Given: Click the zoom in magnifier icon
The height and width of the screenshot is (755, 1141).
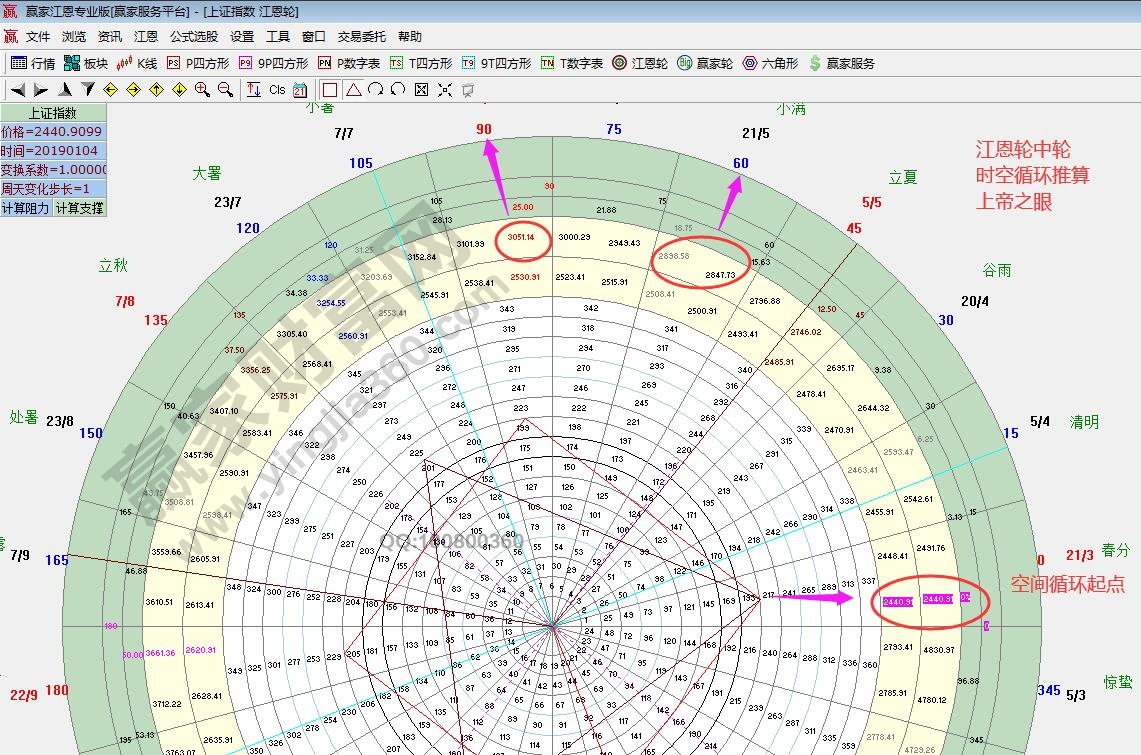Looking at the screenshot, I should coord(202,89).
